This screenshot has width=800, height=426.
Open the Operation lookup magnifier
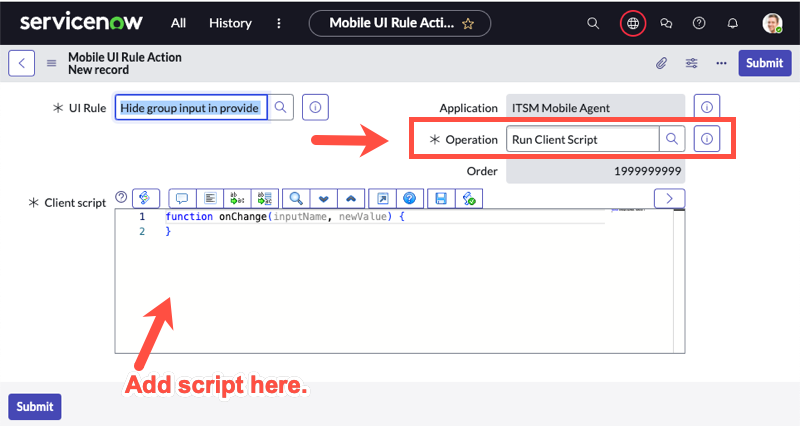[x=672, y=139]
